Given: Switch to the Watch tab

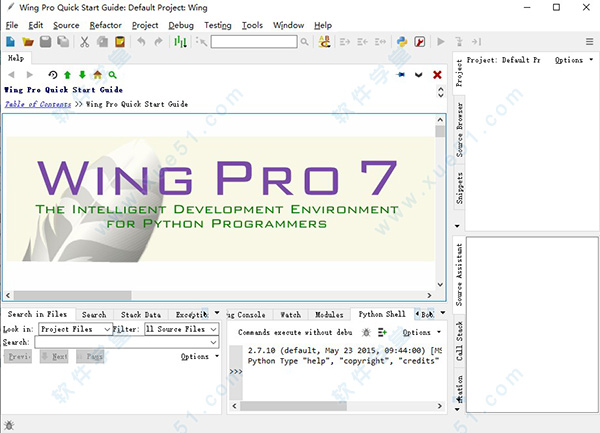Looking at the screenshot, I should pos(290,314).
